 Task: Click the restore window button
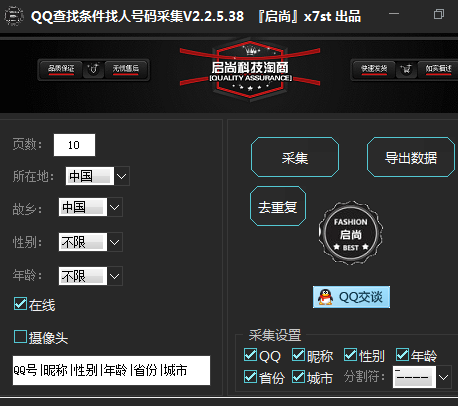[x=439, y=14]
